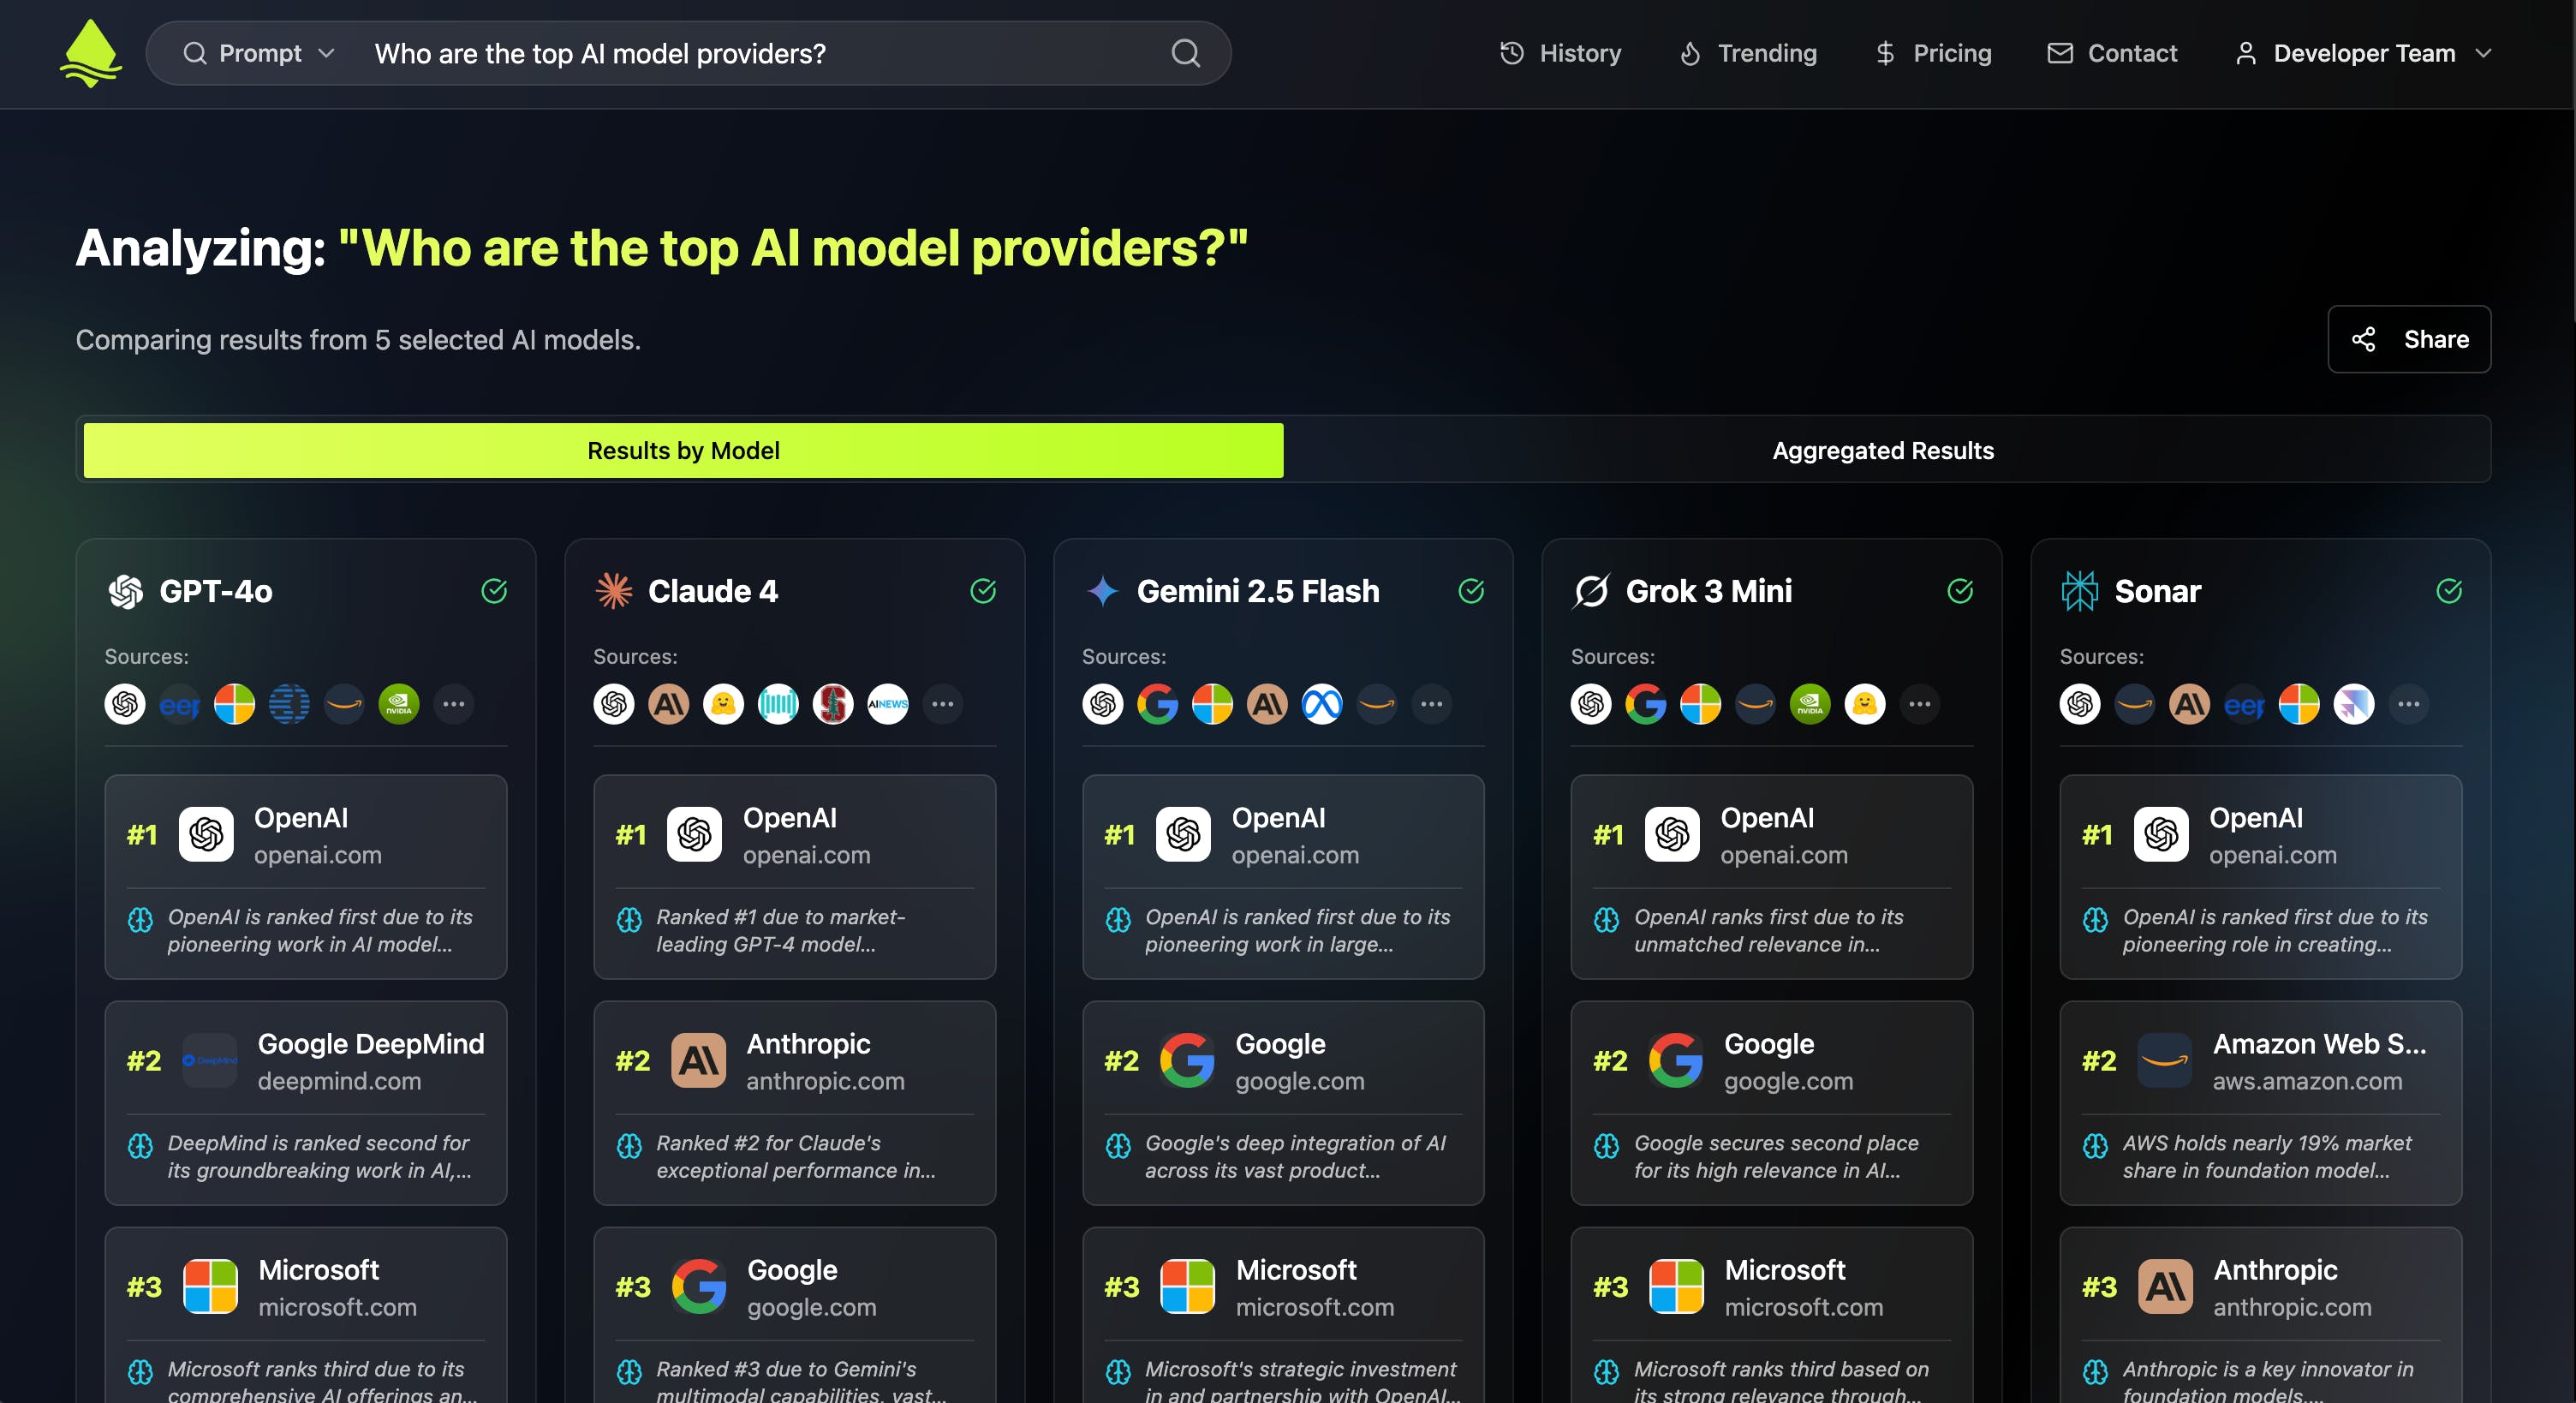This screenshot has width=2576, height=1403.
Task: Expand more sources in Claude 4 card
Action: (x=942, y=704)
